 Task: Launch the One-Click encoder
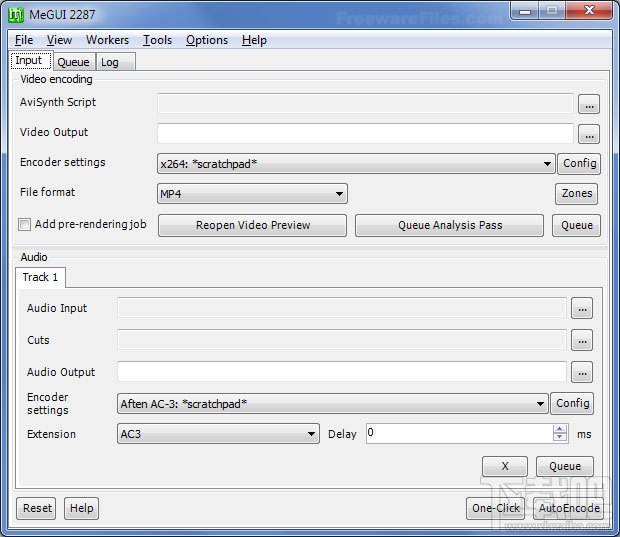[495, 508]
